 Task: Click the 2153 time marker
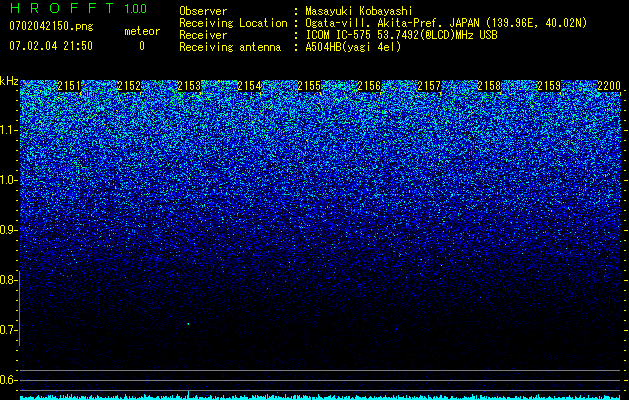click(189, 86)
